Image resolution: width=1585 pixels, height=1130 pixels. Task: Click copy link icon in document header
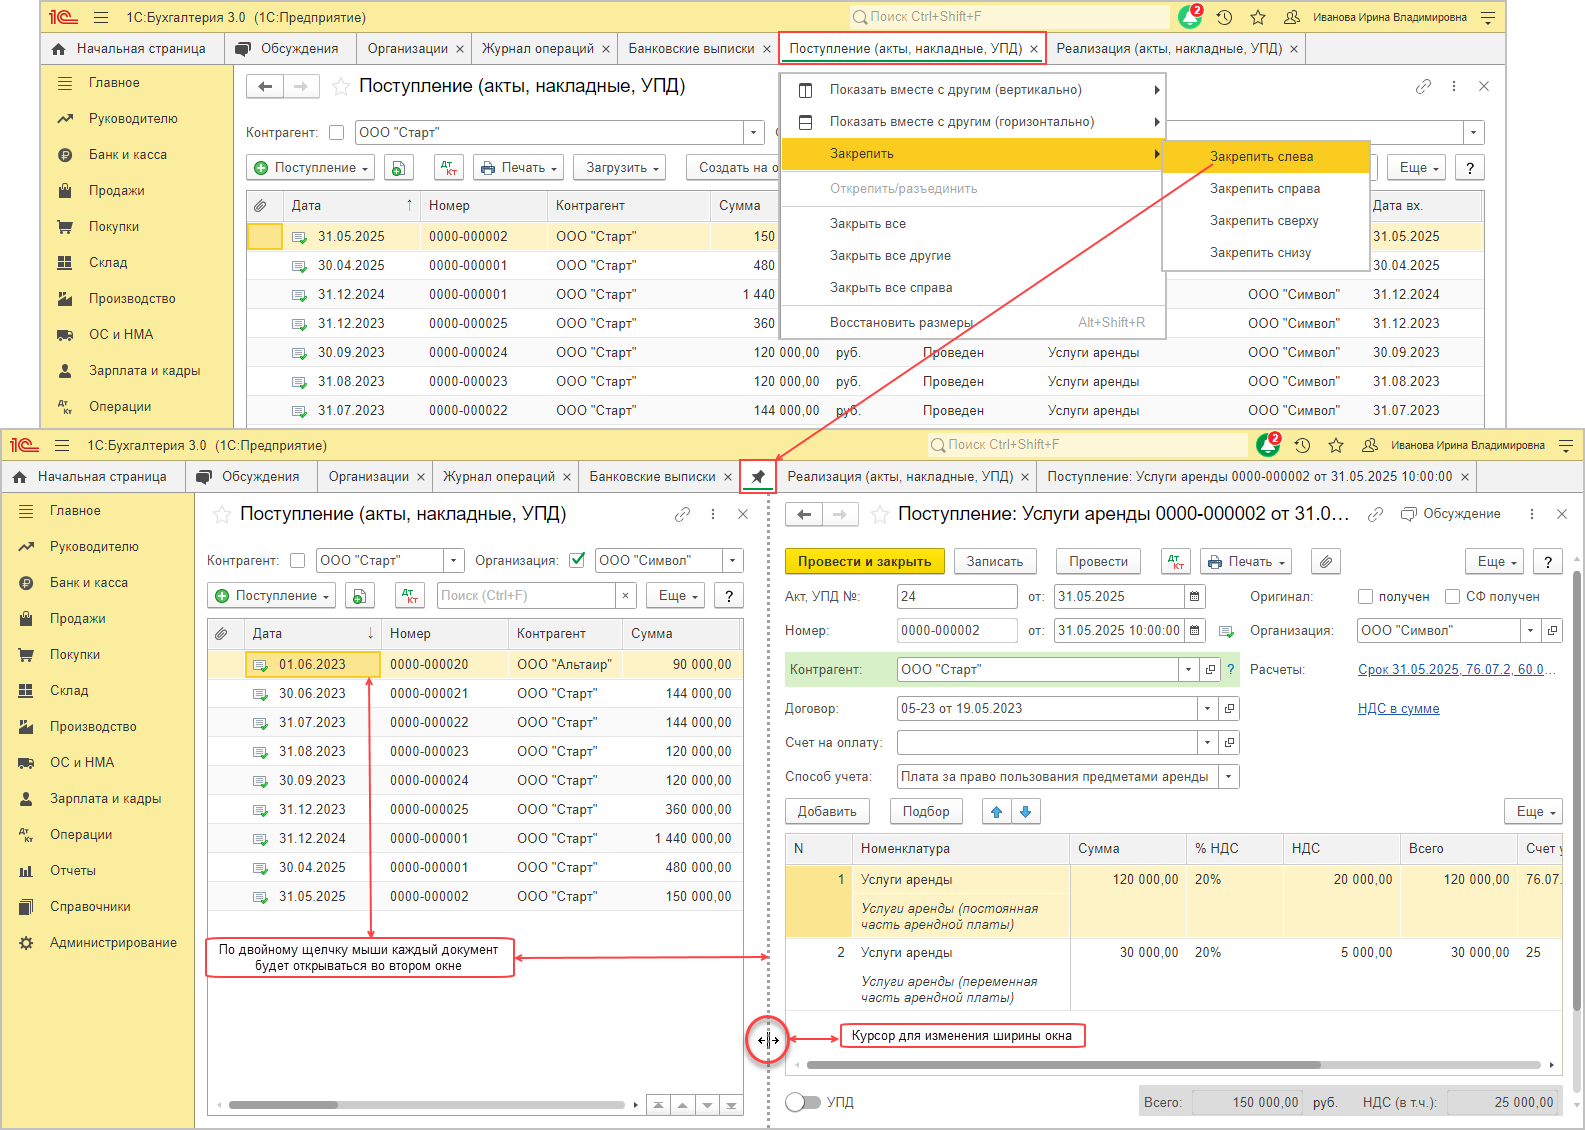click(x=1375, y=514)
